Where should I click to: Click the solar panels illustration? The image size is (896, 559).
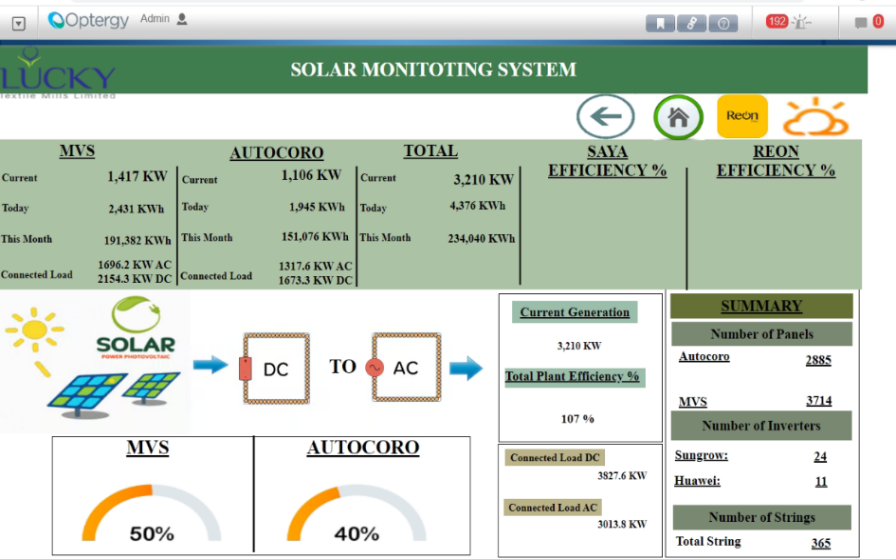pos(113,394)
